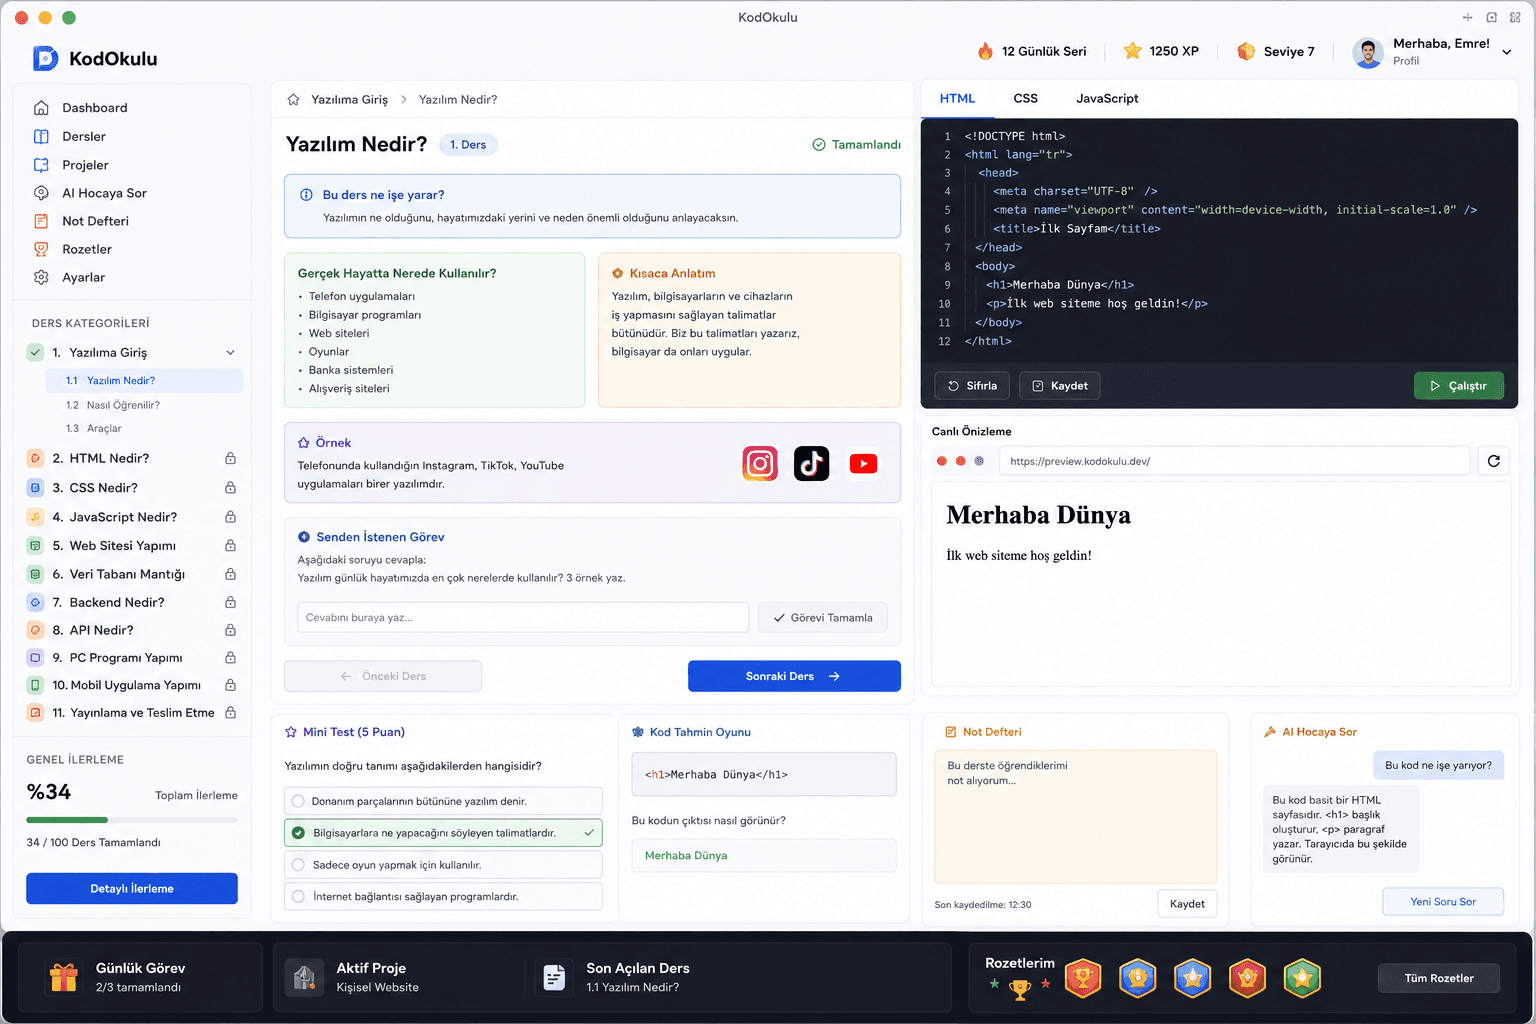
Task: Click the overall progress bar at %34
Action: (x=132, y=820)
